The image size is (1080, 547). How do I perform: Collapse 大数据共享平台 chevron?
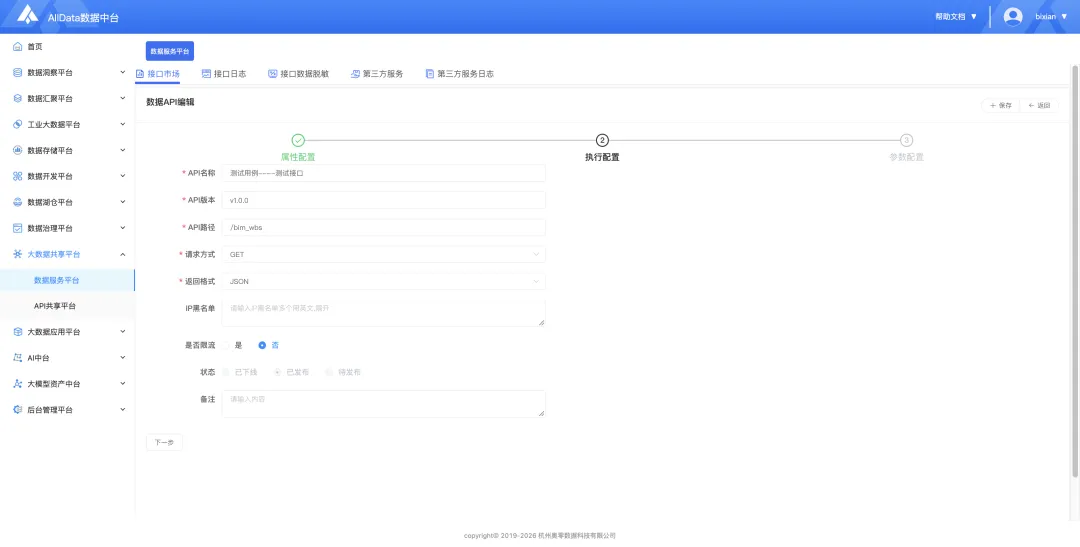[x=123, y=254]
